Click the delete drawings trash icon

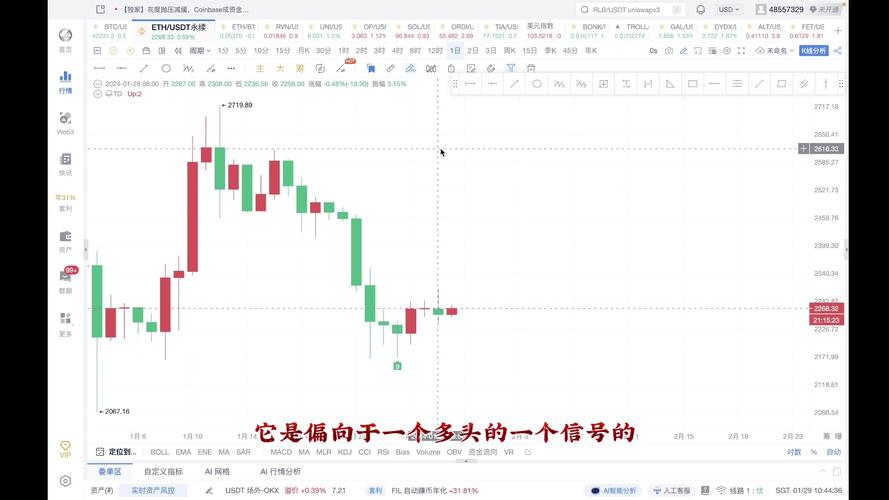[x=531, y=68]
